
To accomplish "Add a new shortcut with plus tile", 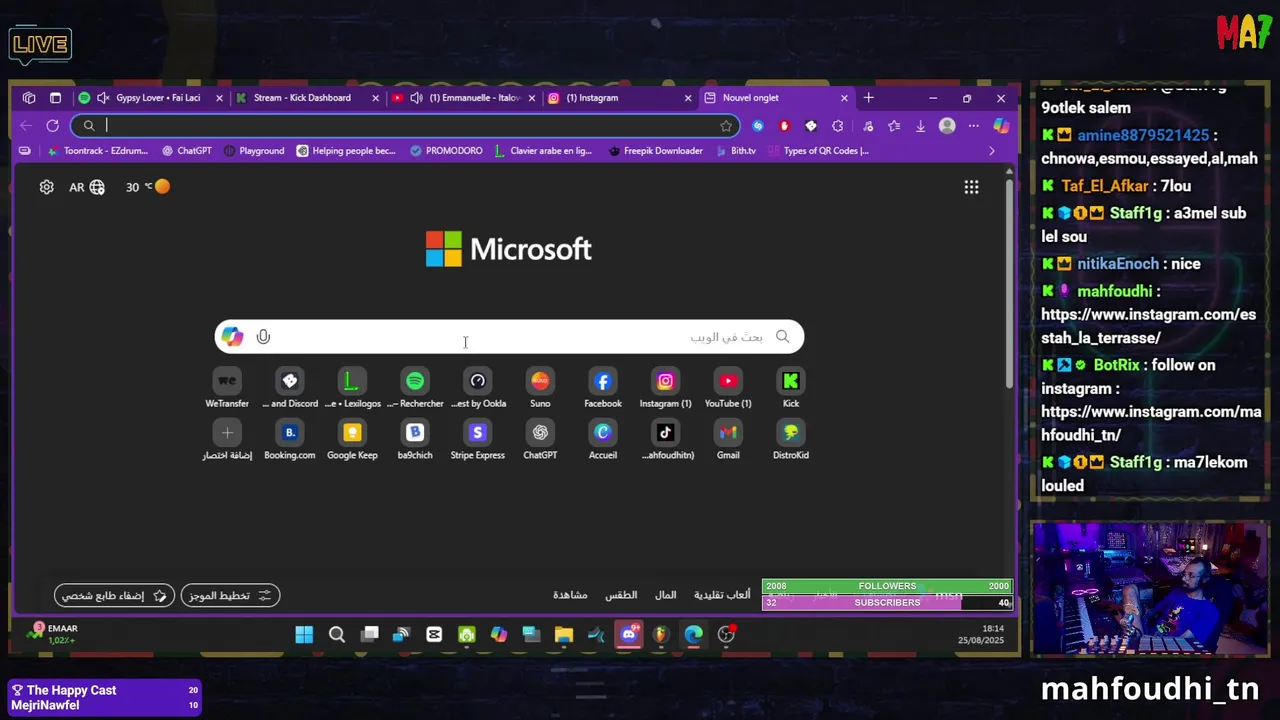I will pos(227,440).
